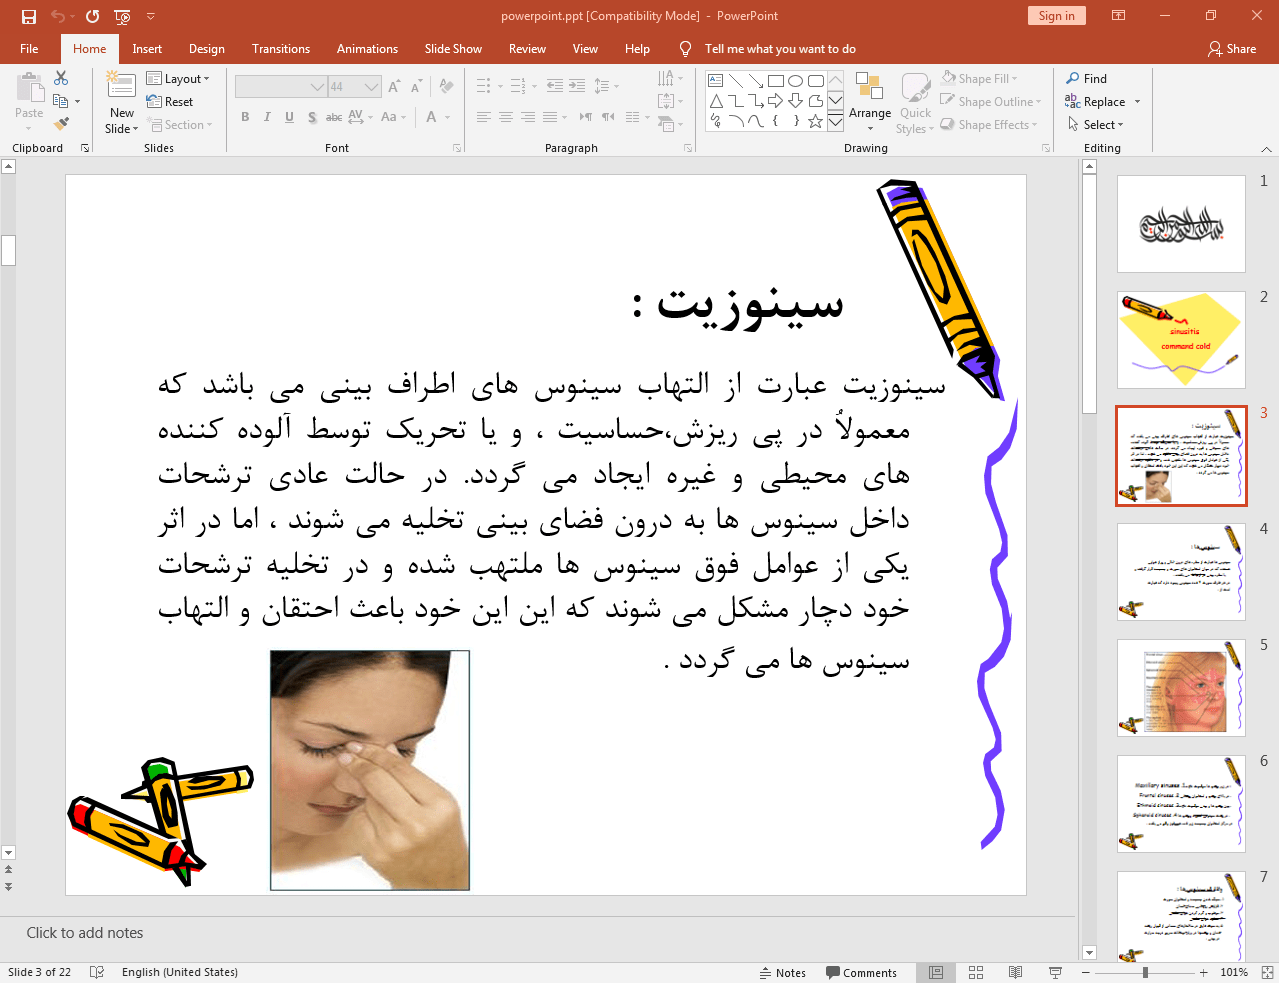Select the Arrange tool
This screenshot has height=983, width=1279.
[869, 100]
